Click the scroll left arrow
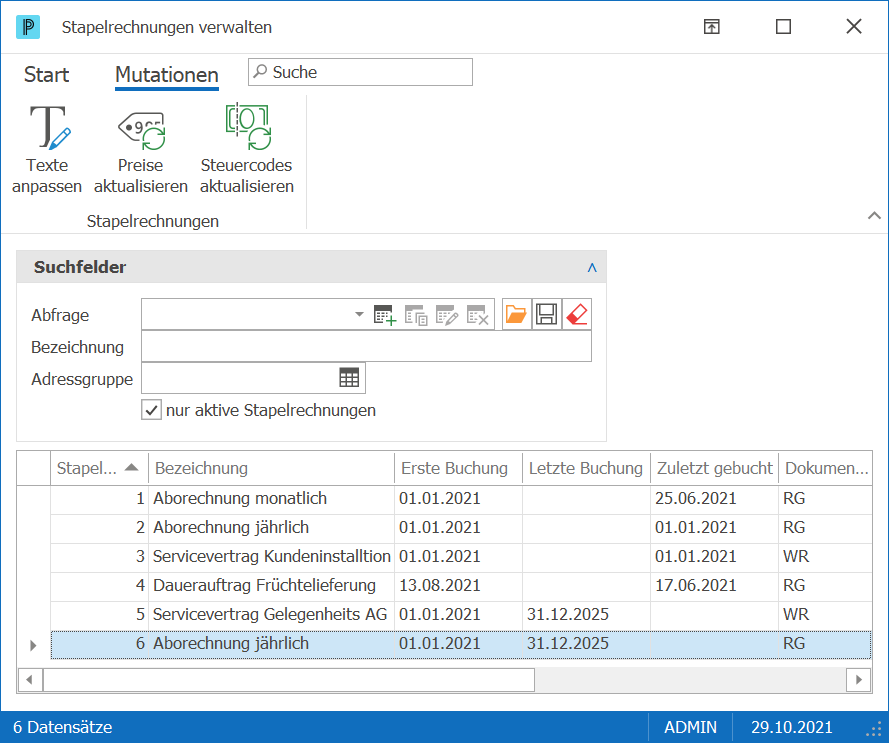The width and height of the screenshot is (889, 743). click(x=29, y=679)
